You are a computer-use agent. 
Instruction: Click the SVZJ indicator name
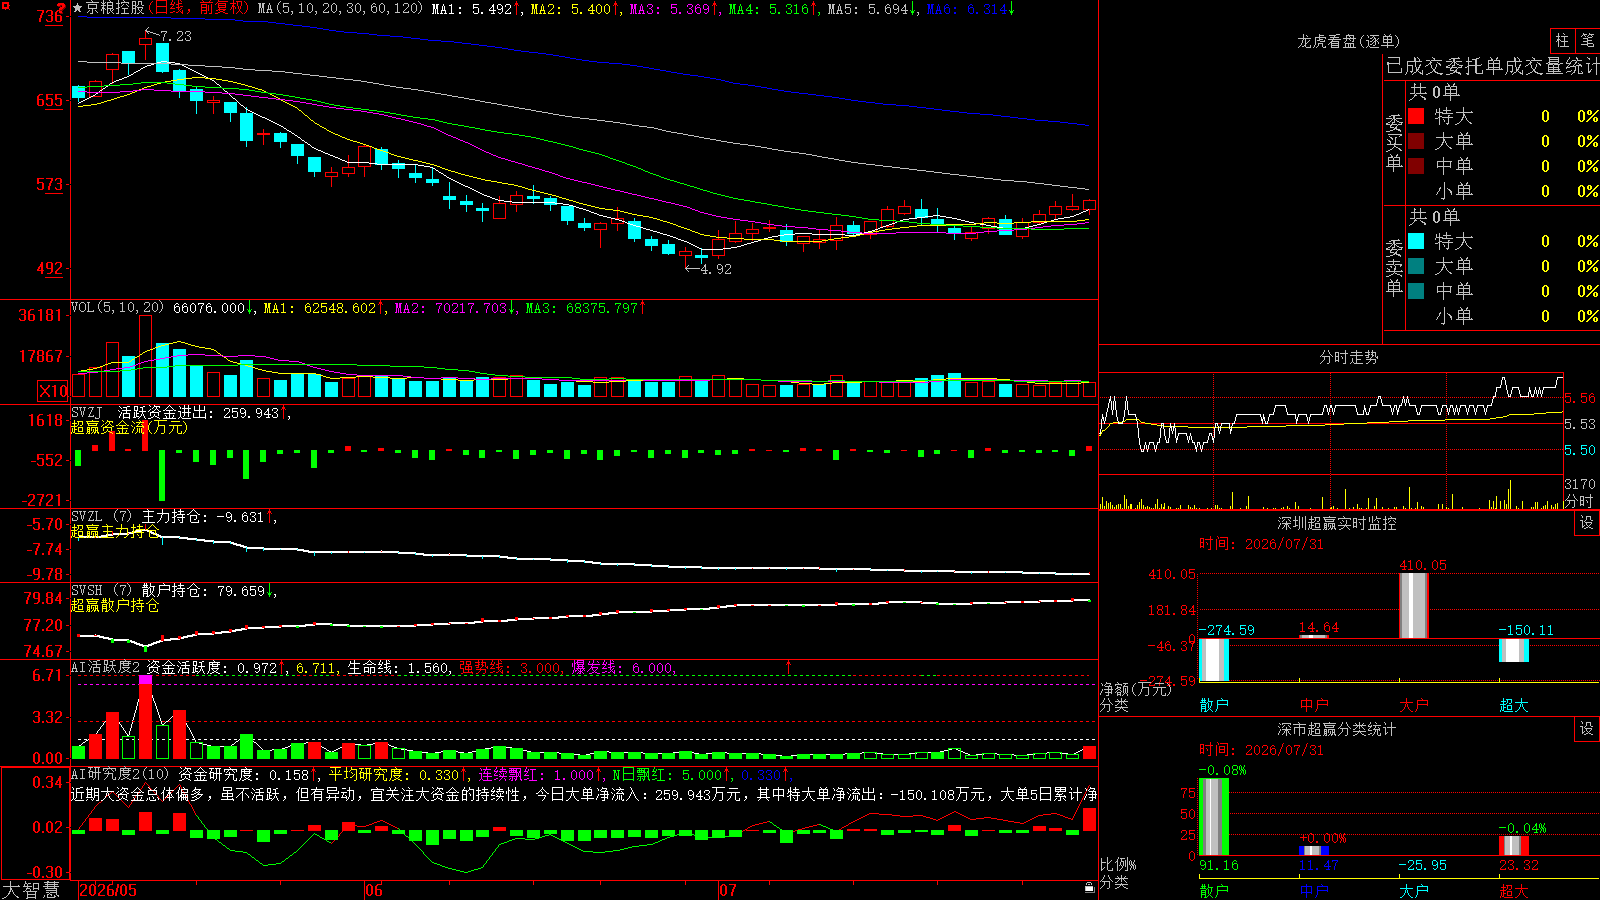click(x=87, y=412)
